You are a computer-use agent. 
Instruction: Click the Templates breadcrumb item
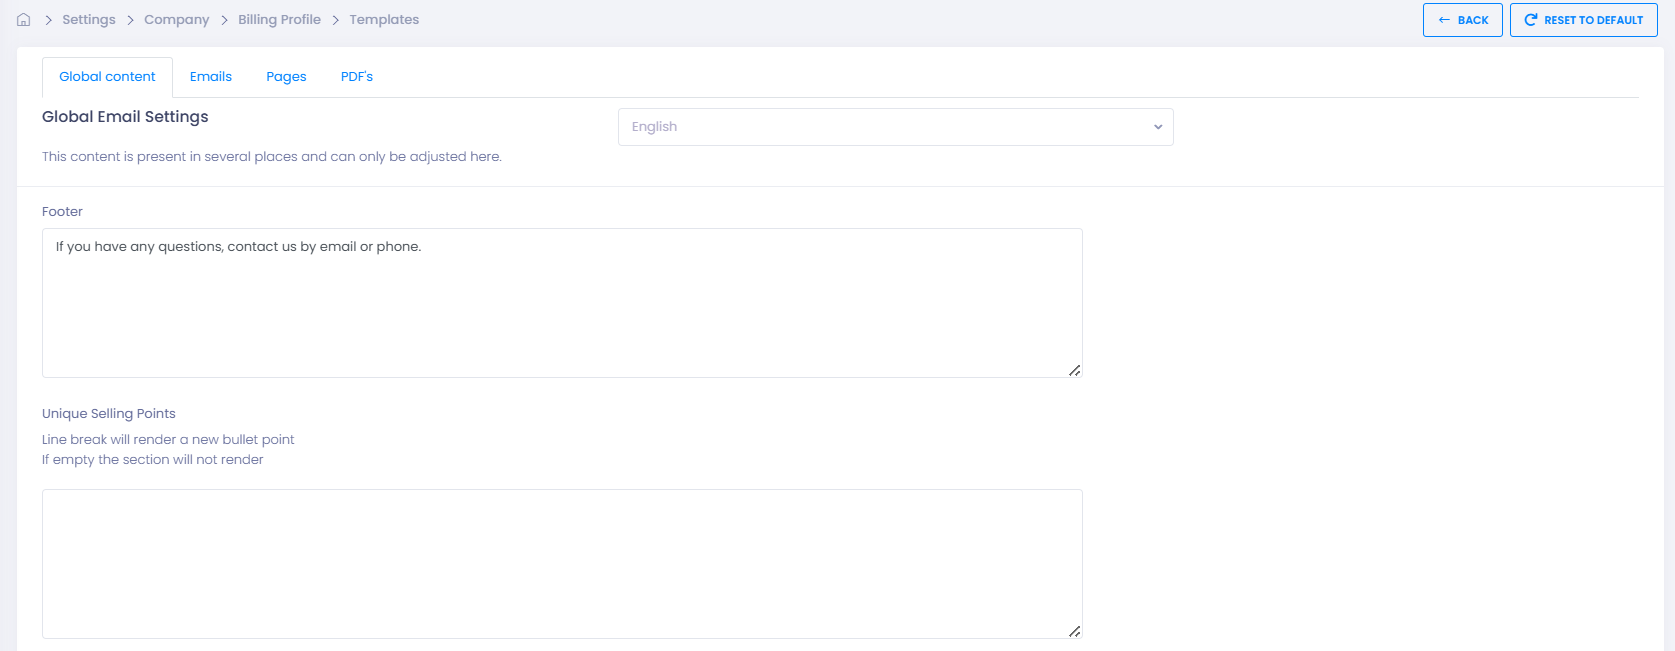click(x=384, y=20)
